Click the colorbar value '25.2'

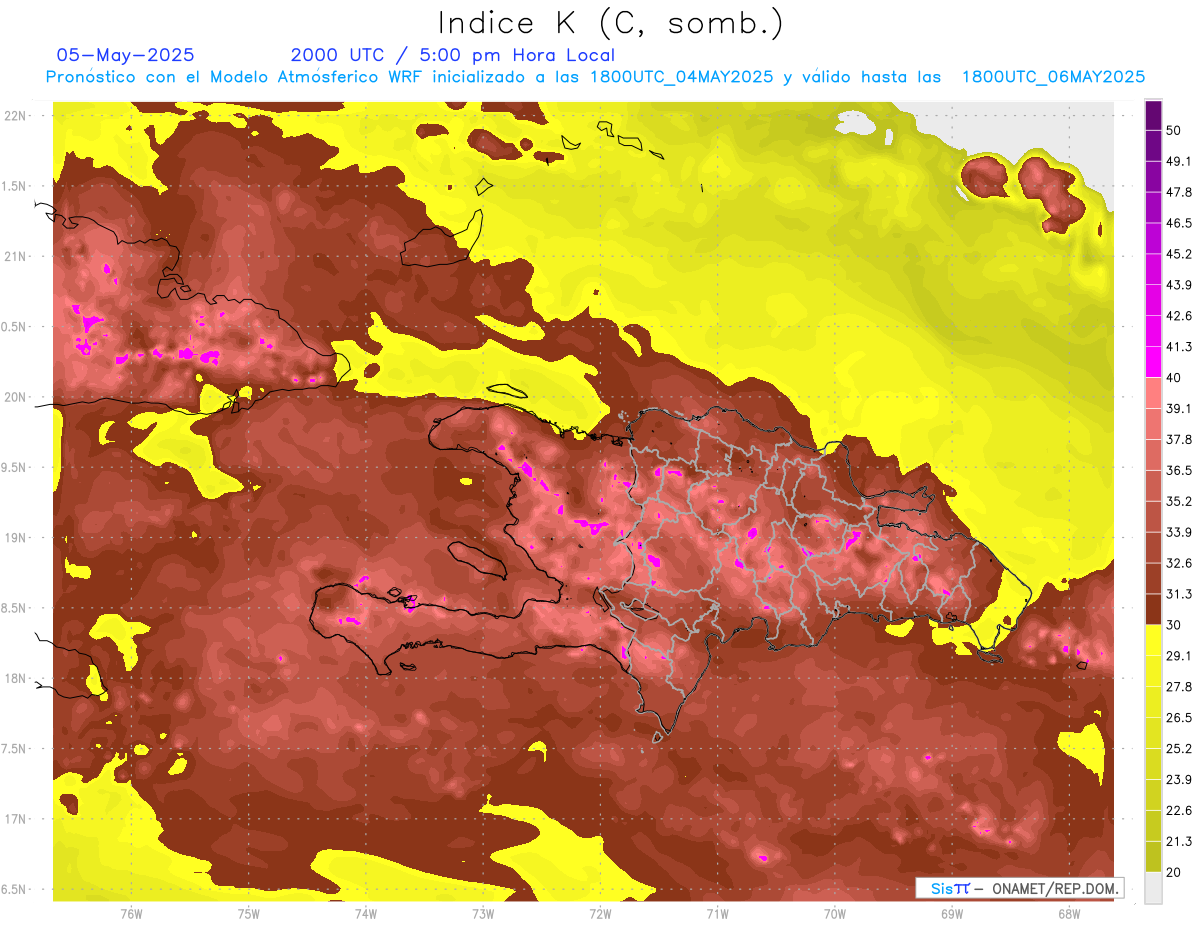pyautogui.click(x=1179, y=749)
